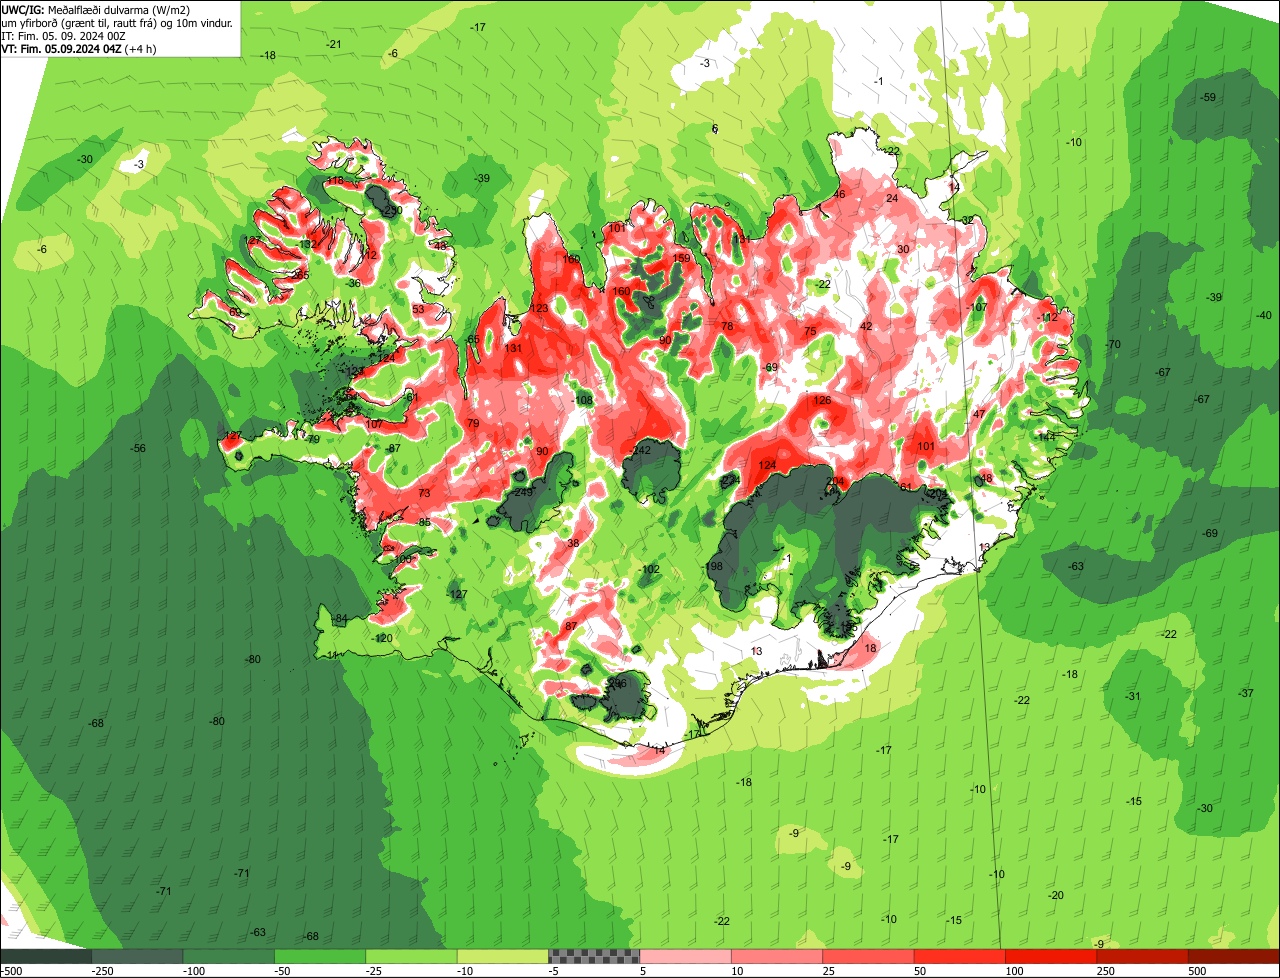
Task: Click the '-249' value on the western glacier
Action: (x=523, y=492)
